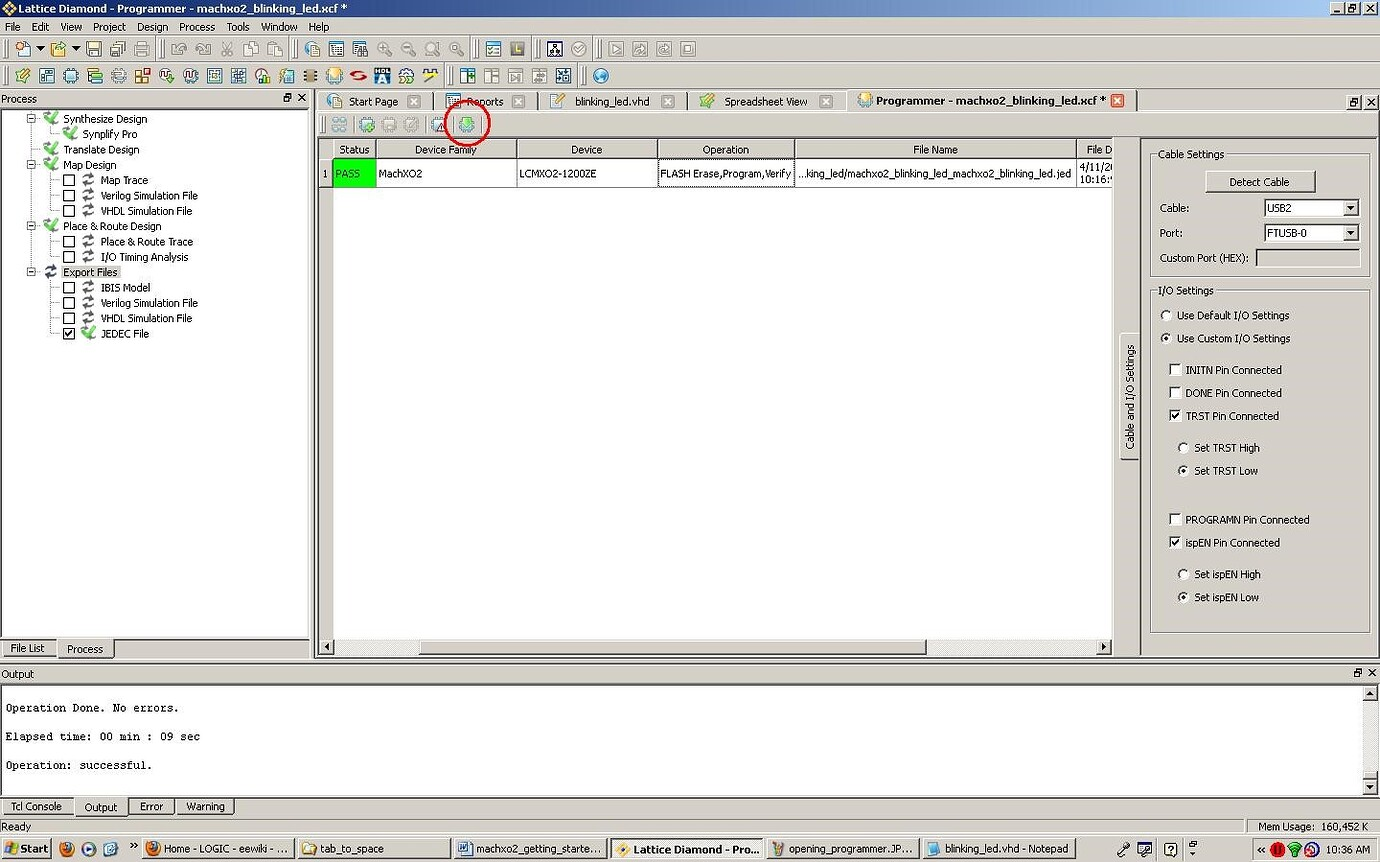Click the Scan Device icon in Programmer toolbar
The width and height of the screenshot is (1380, 862).
coord(339,124)
